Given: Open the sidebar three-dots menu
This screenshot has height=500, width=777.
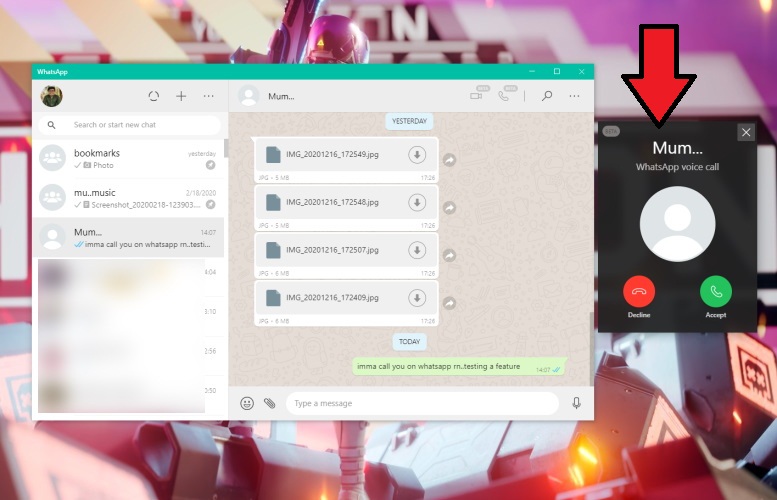Looking at the screenshot, I should (x=209, y=96).
